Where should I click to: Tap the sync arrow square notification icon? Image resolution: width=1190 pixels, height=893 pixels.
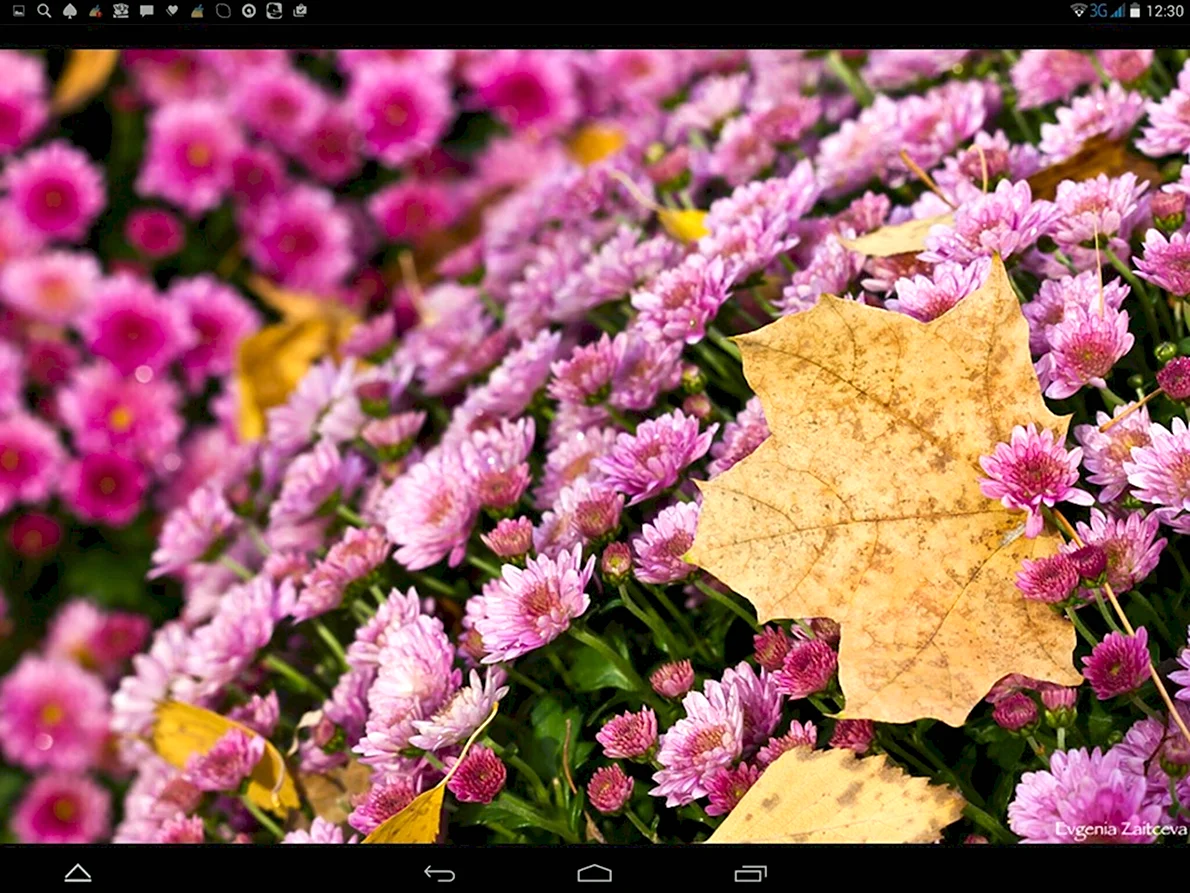pyautogui.click(x=274, y=11)
